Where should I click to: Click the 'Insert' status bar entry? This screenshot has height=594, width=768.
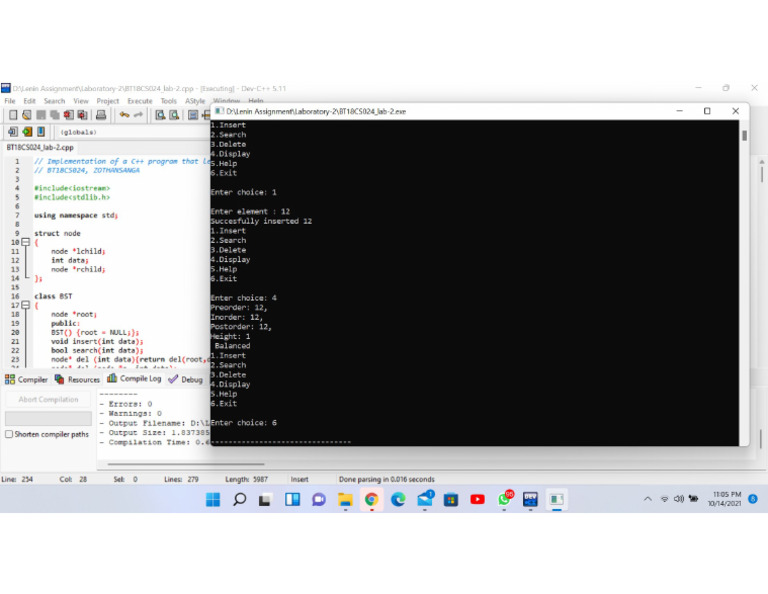click(299, 479)
